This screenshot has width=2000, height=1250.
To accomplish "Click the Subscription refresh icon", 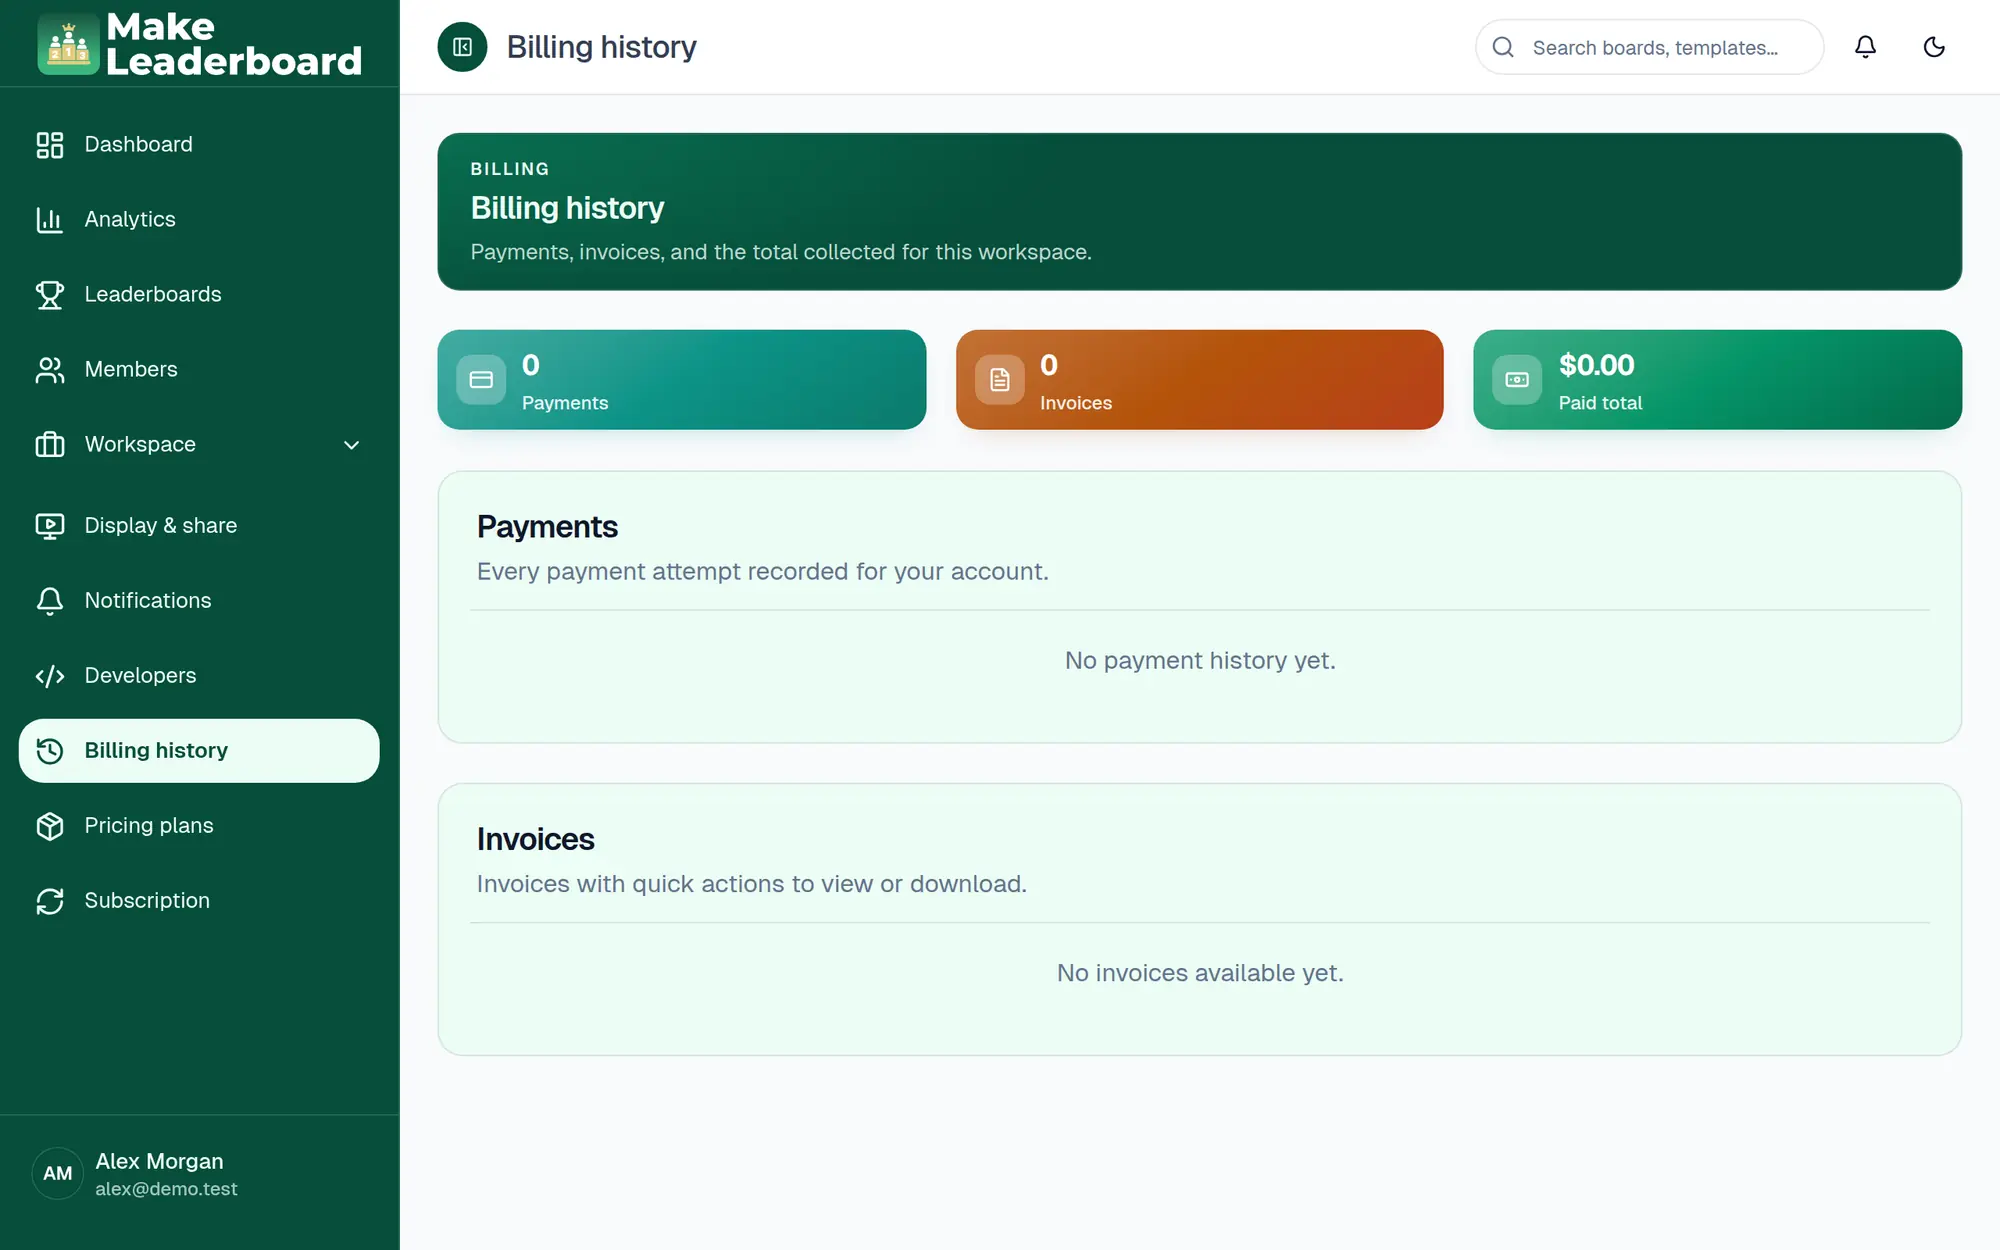I will coord(50,901).
